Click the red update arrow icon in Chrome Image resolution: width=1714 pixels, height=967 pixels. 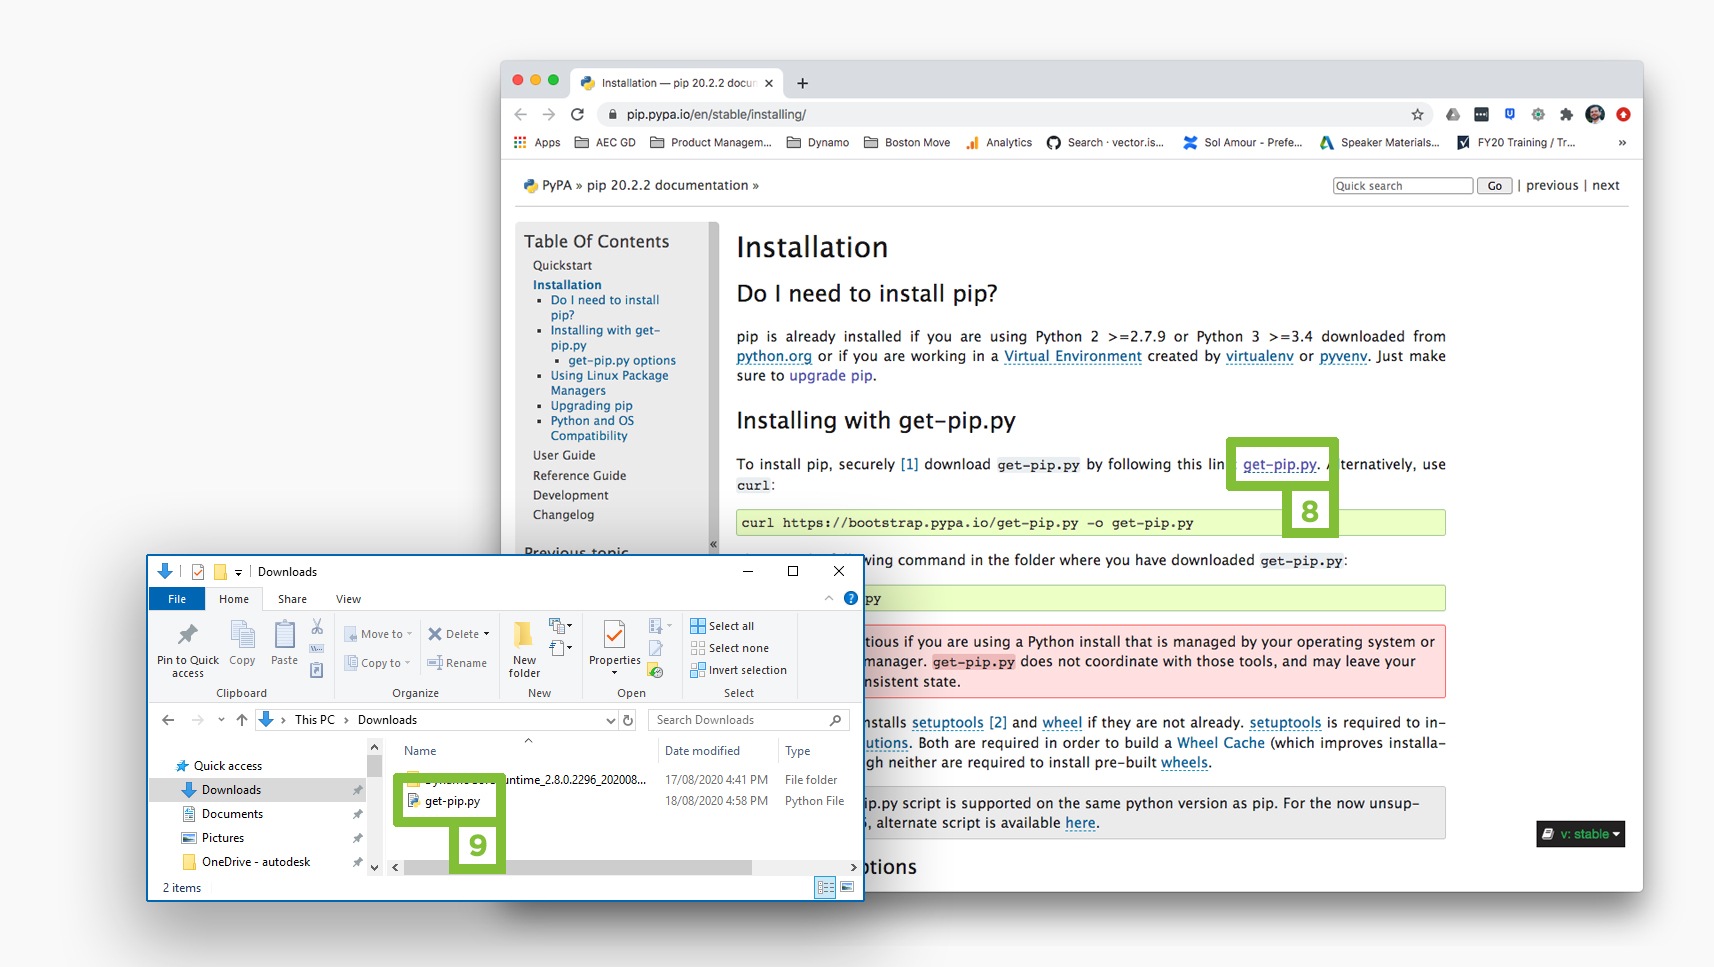pyautogui.click(x=1623, y=114)
